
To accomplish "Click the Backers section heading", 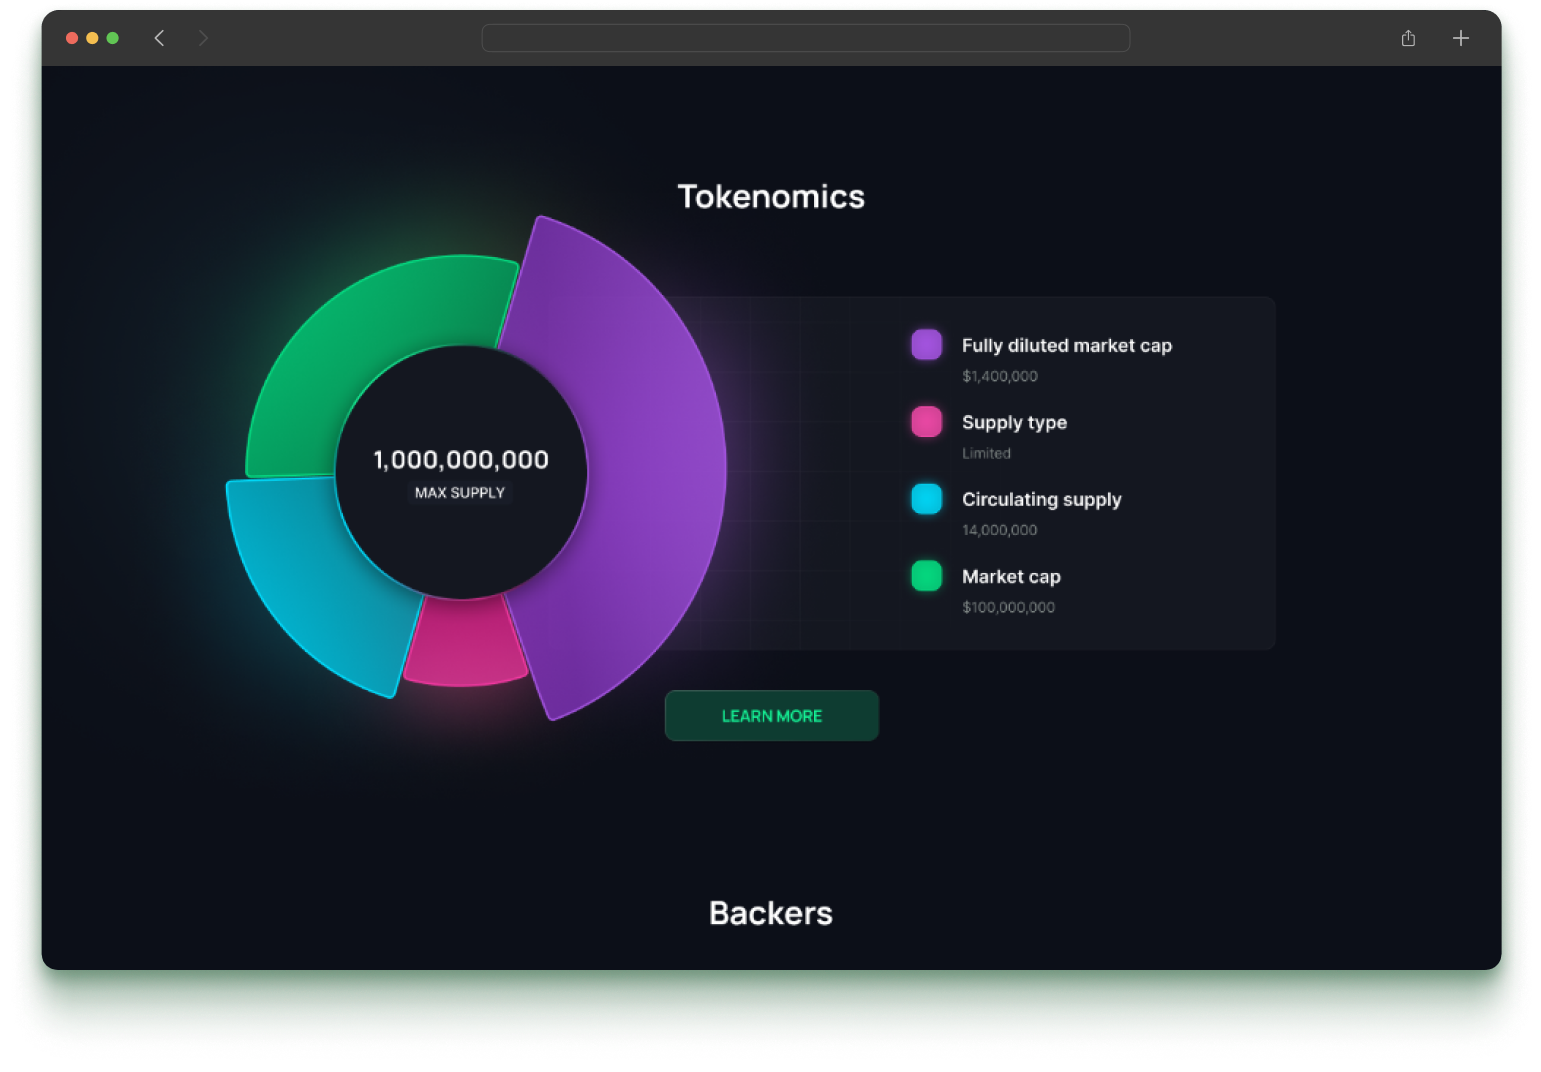I will [770, 912].
